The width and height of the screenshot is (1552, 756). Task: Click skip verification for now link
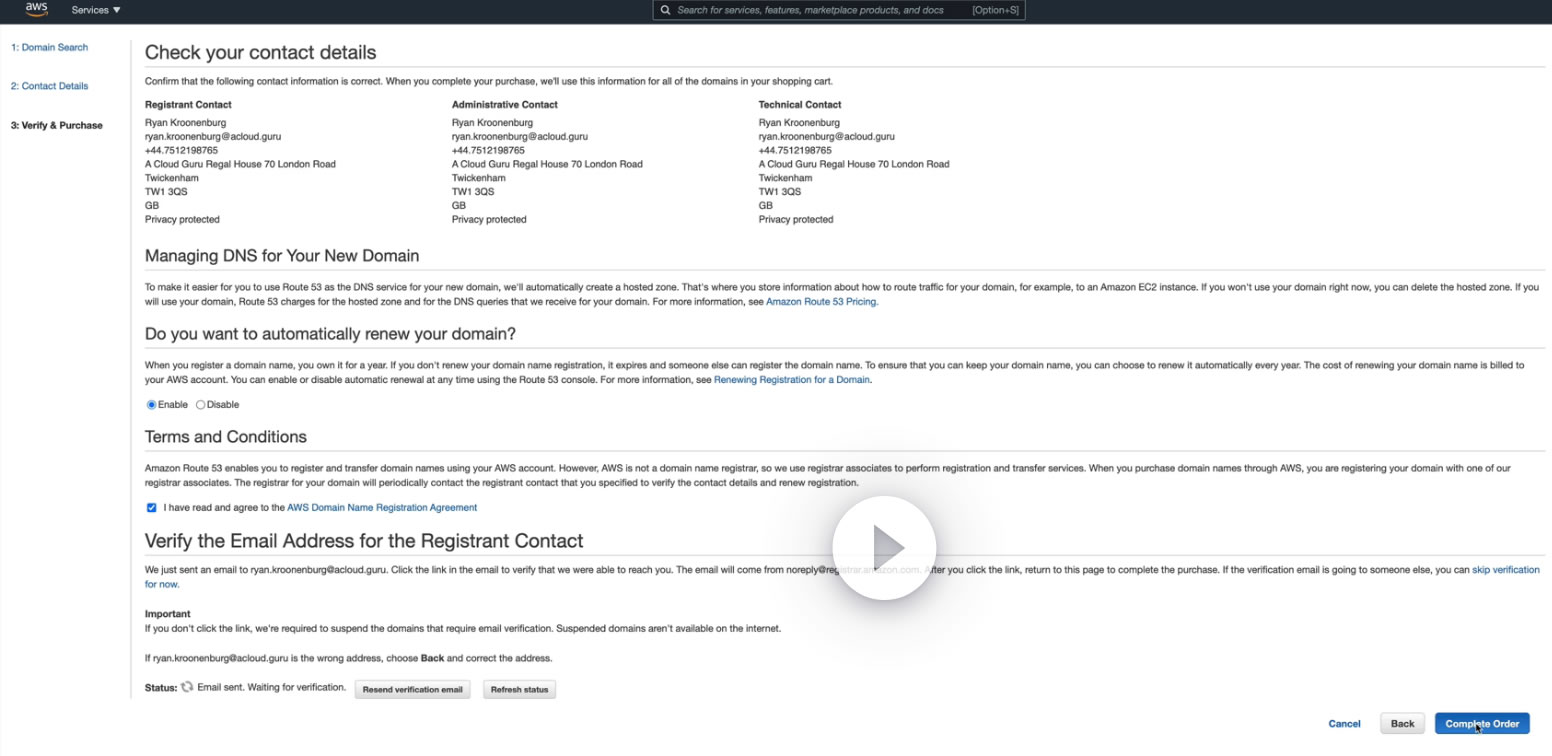tap(1506, 570)
